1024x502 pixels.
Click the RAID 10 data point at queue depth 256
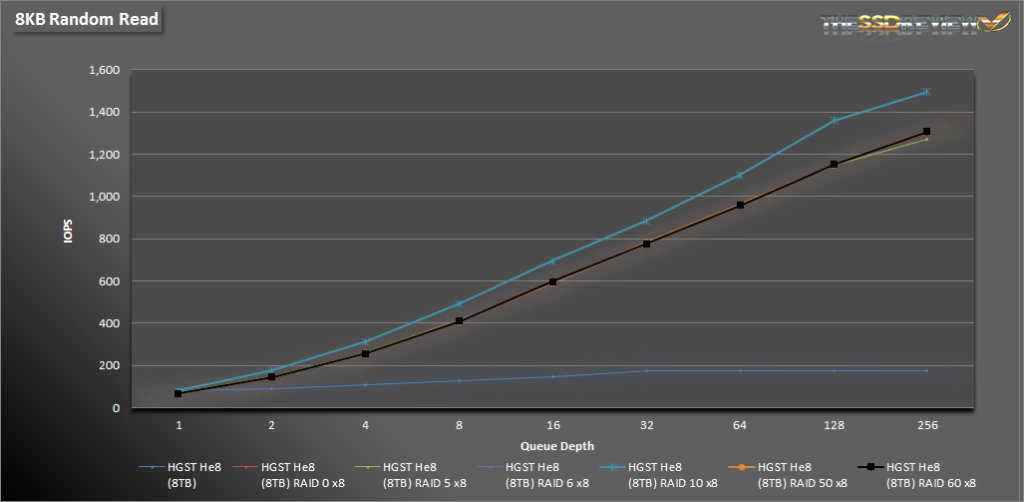926,91
